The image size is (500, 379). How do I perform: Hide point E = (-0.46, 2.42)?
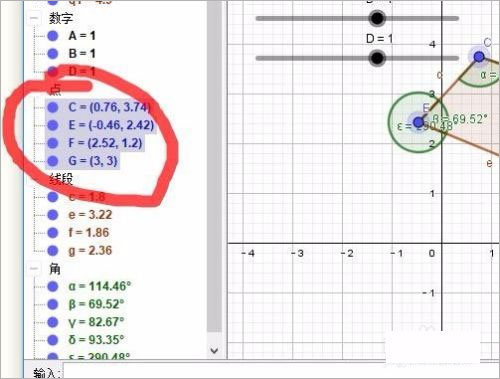tap(53, 125)
